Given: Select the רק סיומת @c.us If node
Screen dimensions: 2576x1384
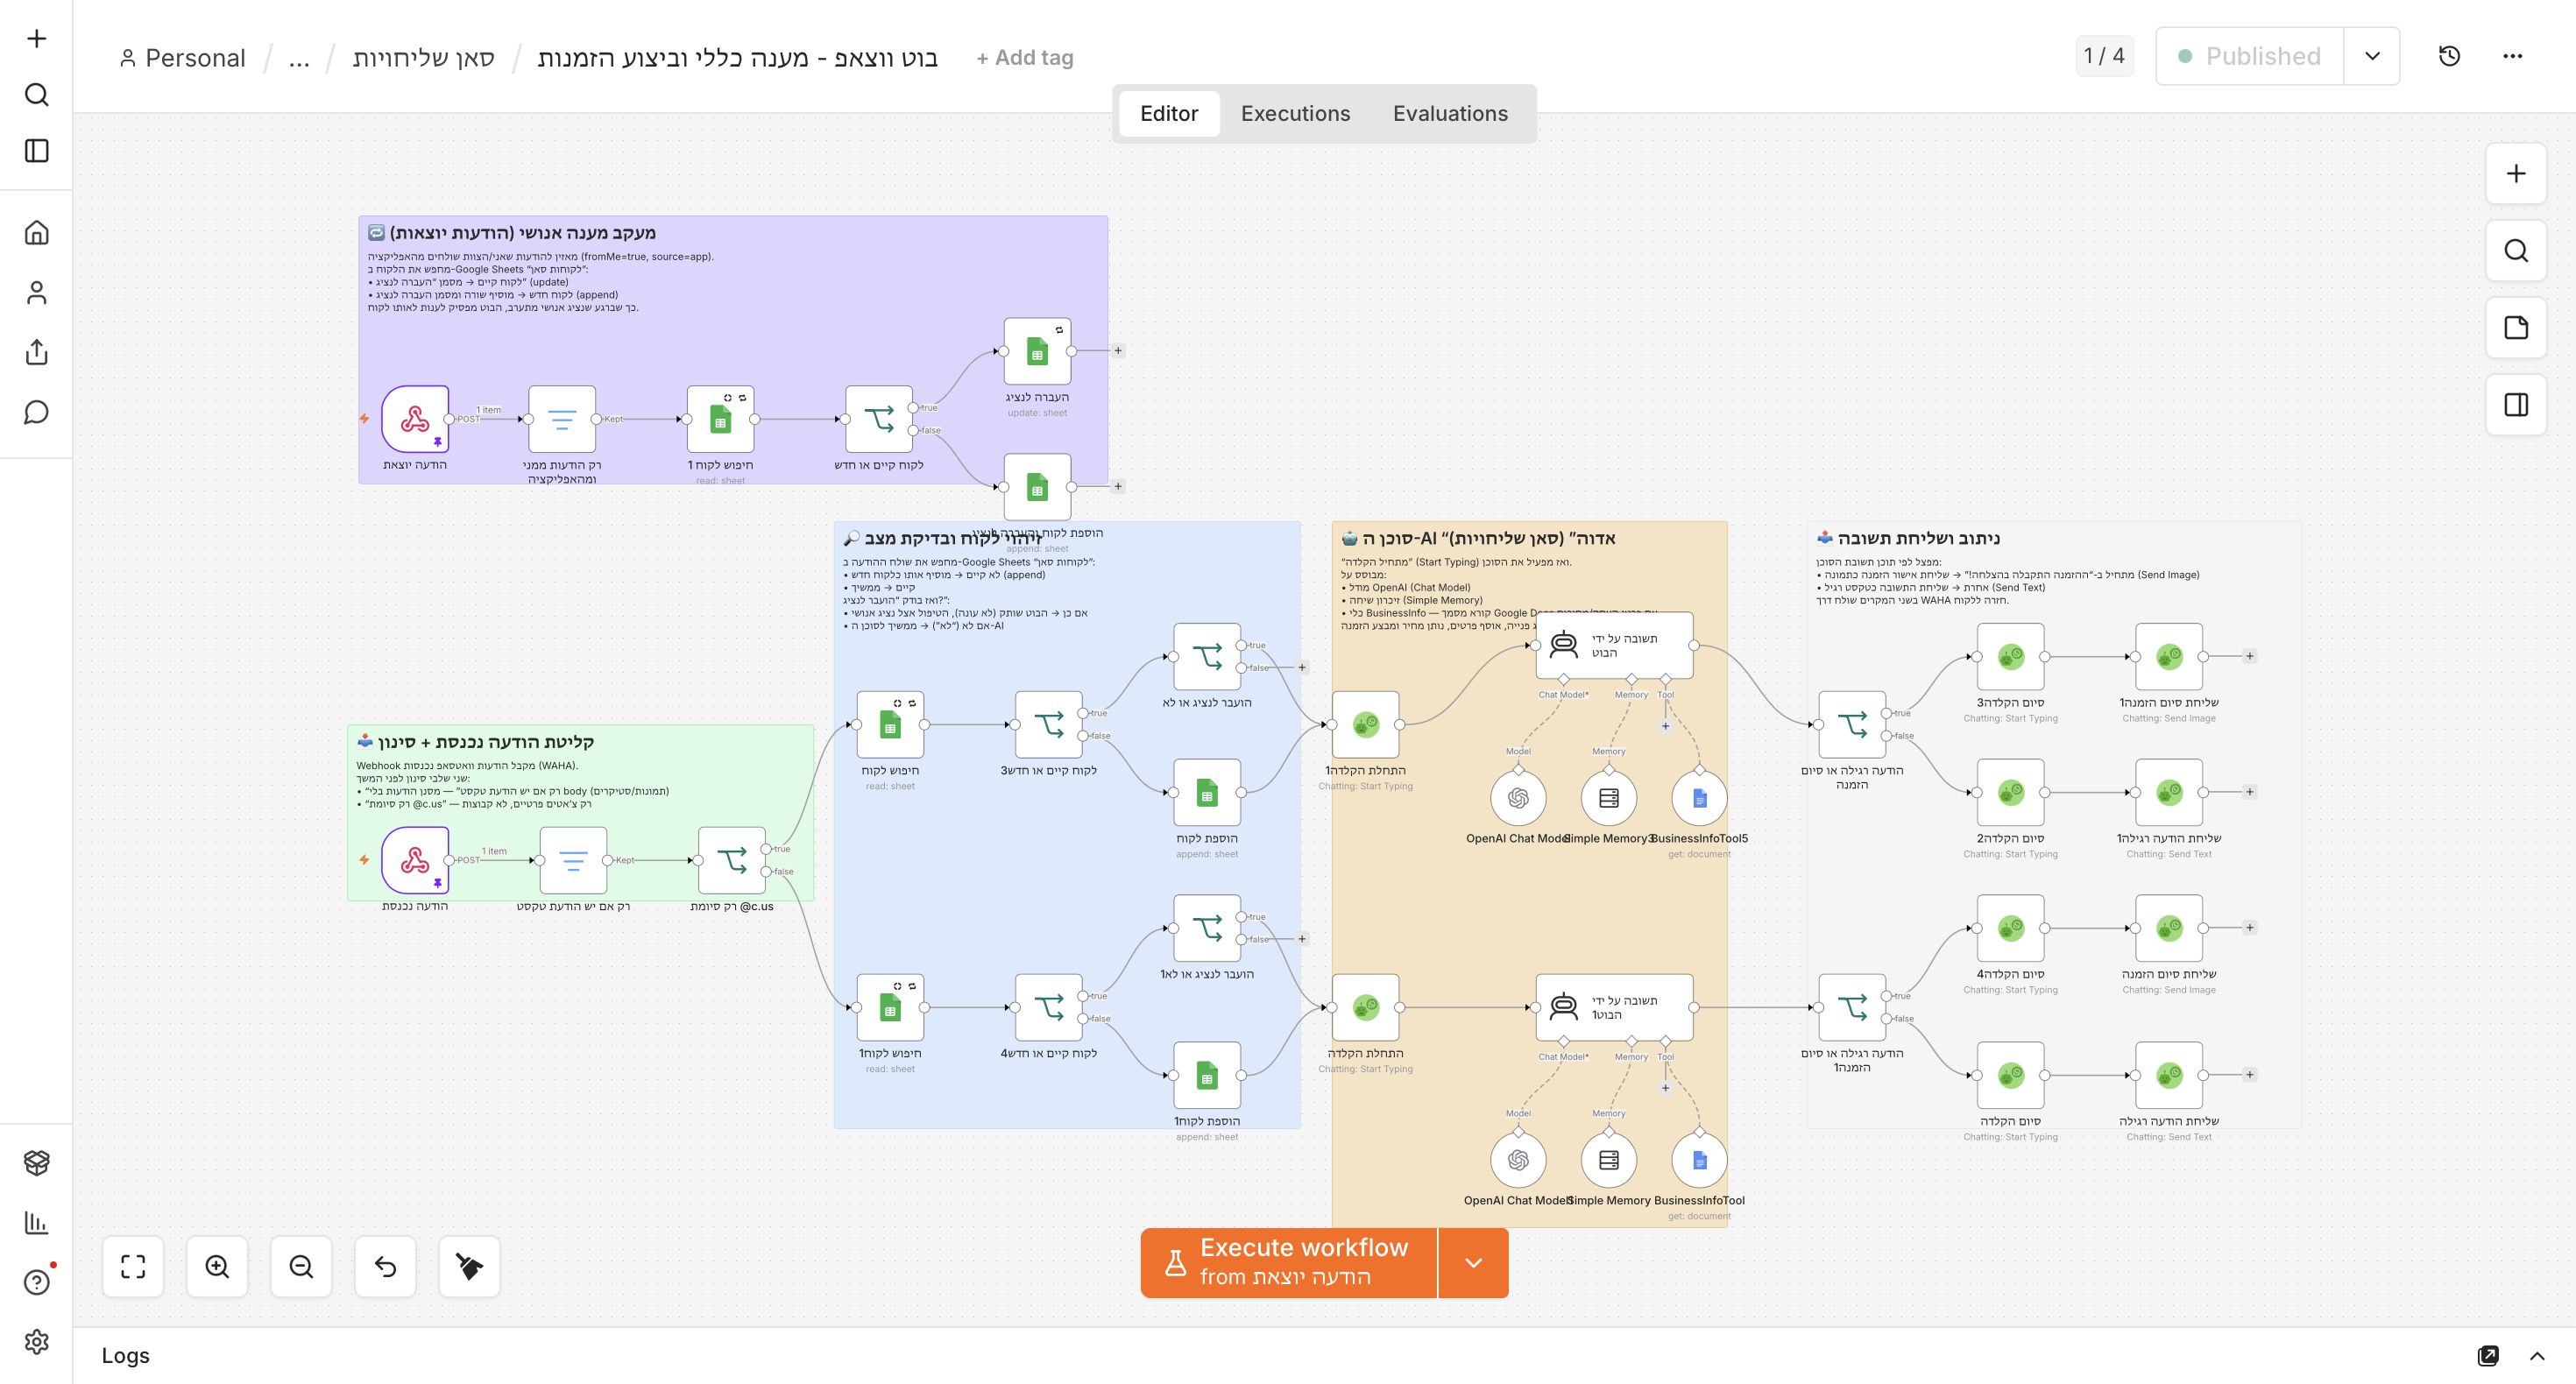Looking at the screenshot, I should click(732, 860).
